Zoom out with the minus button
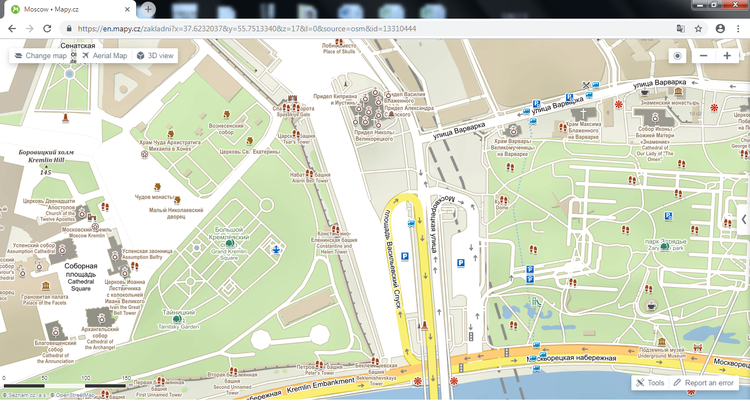This screenshot has width=750, height=415. coord(703,56)
